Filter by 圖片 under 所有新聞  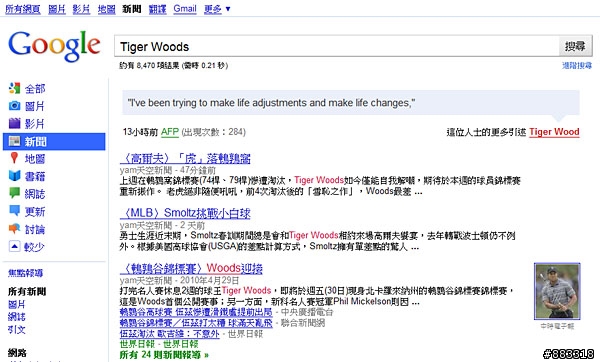click(x=17, y=304)
